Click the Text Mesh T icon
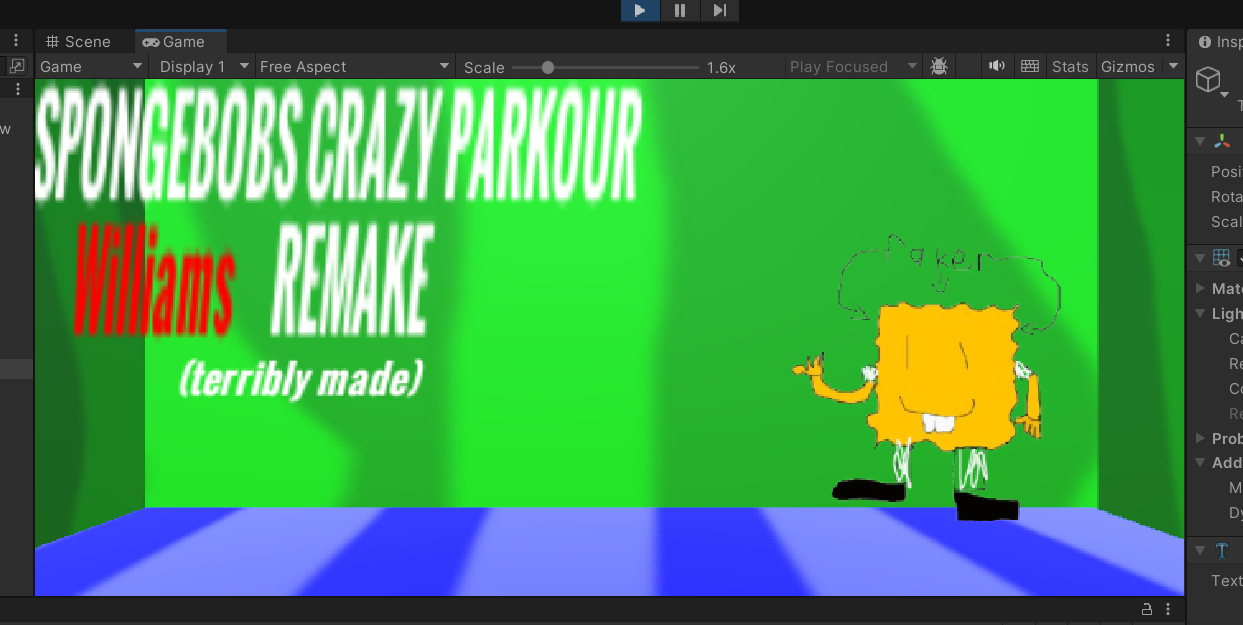The width and height of the screenshot is (1243, 625). point(1222,550)
